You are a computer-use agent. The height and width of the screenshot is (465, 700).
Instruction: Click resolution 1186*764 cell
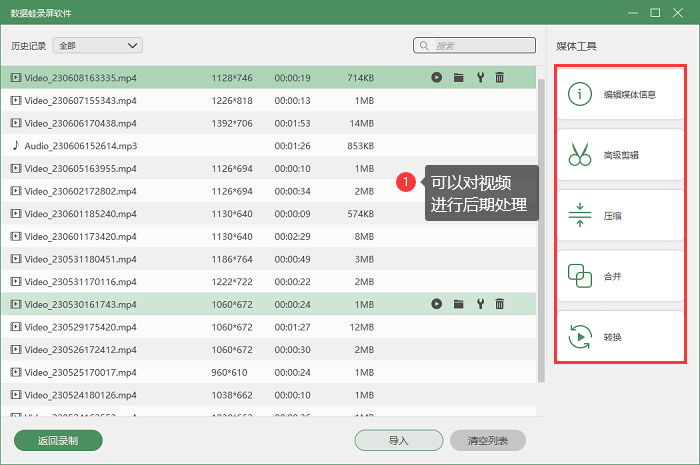(x=232, y=259)
